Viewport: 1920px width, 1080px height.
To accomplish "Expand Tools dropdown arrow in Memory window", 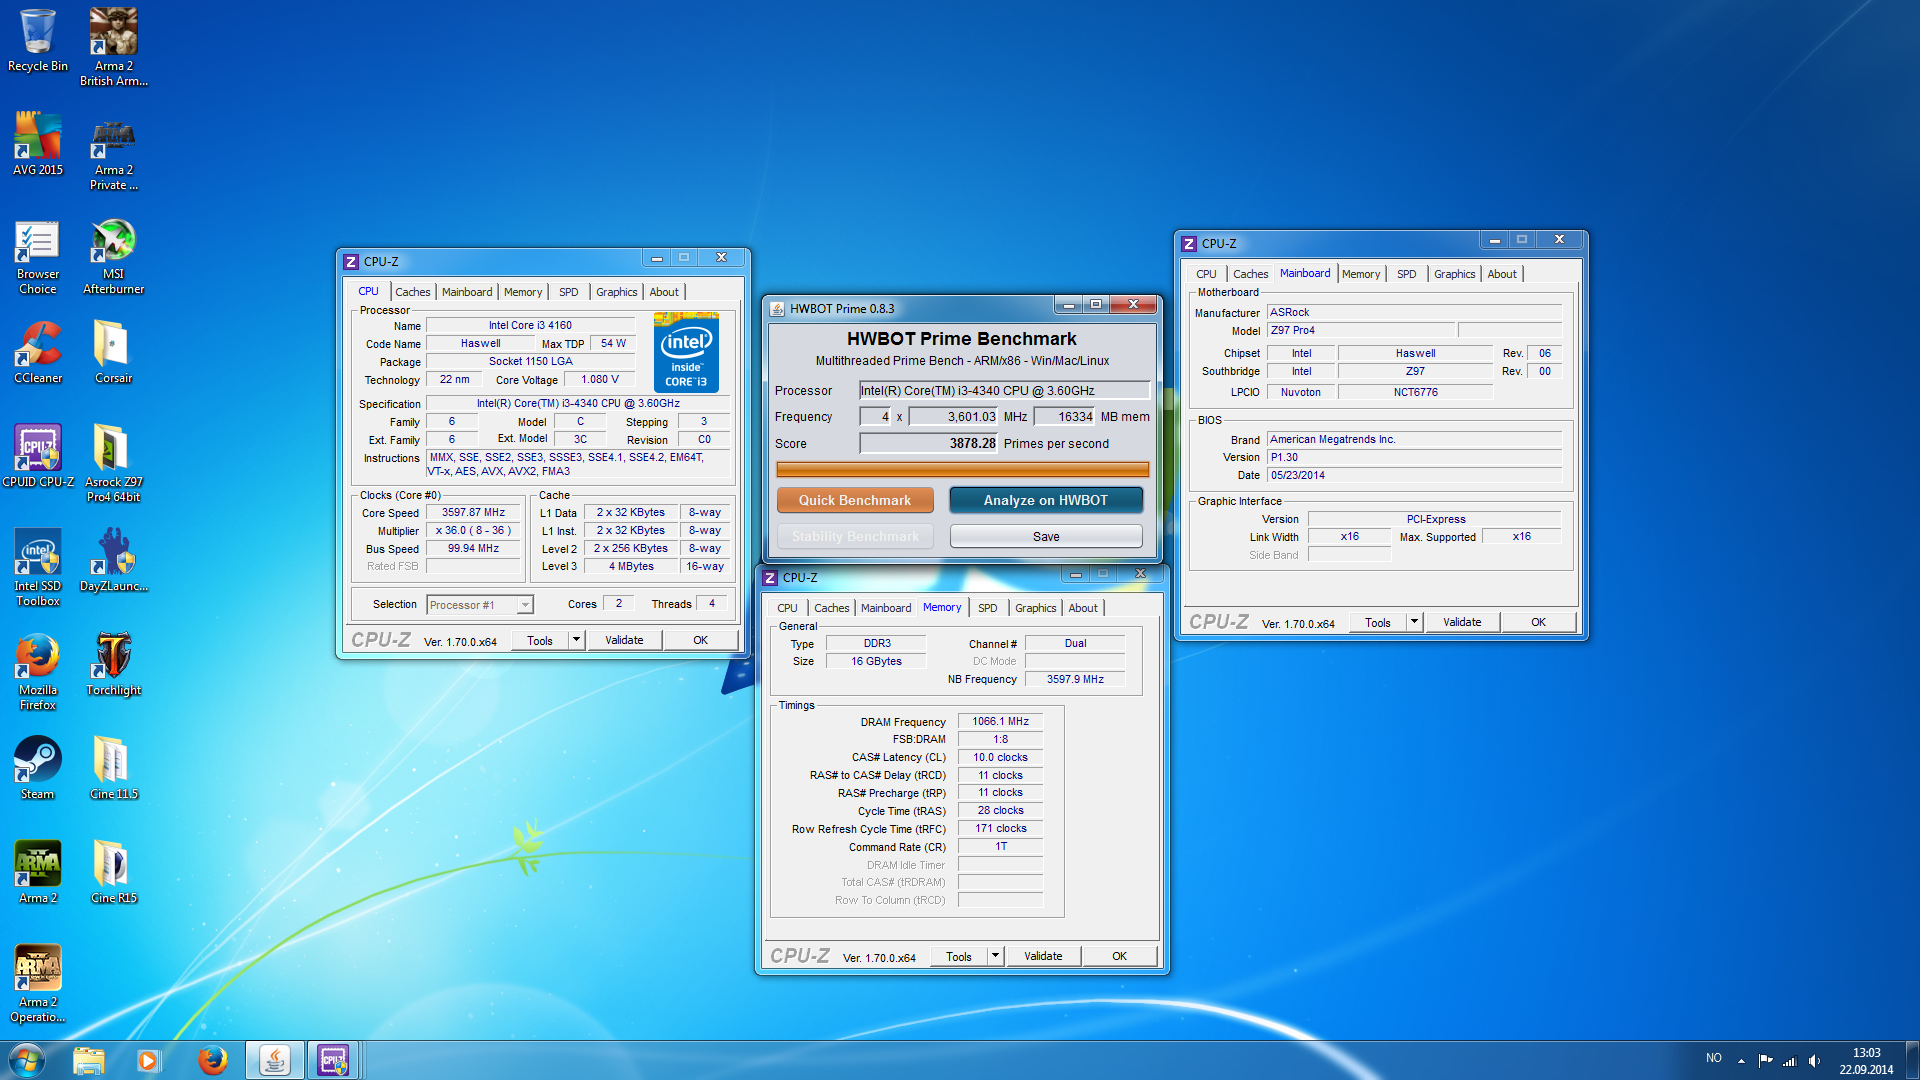I will point(995,956).
